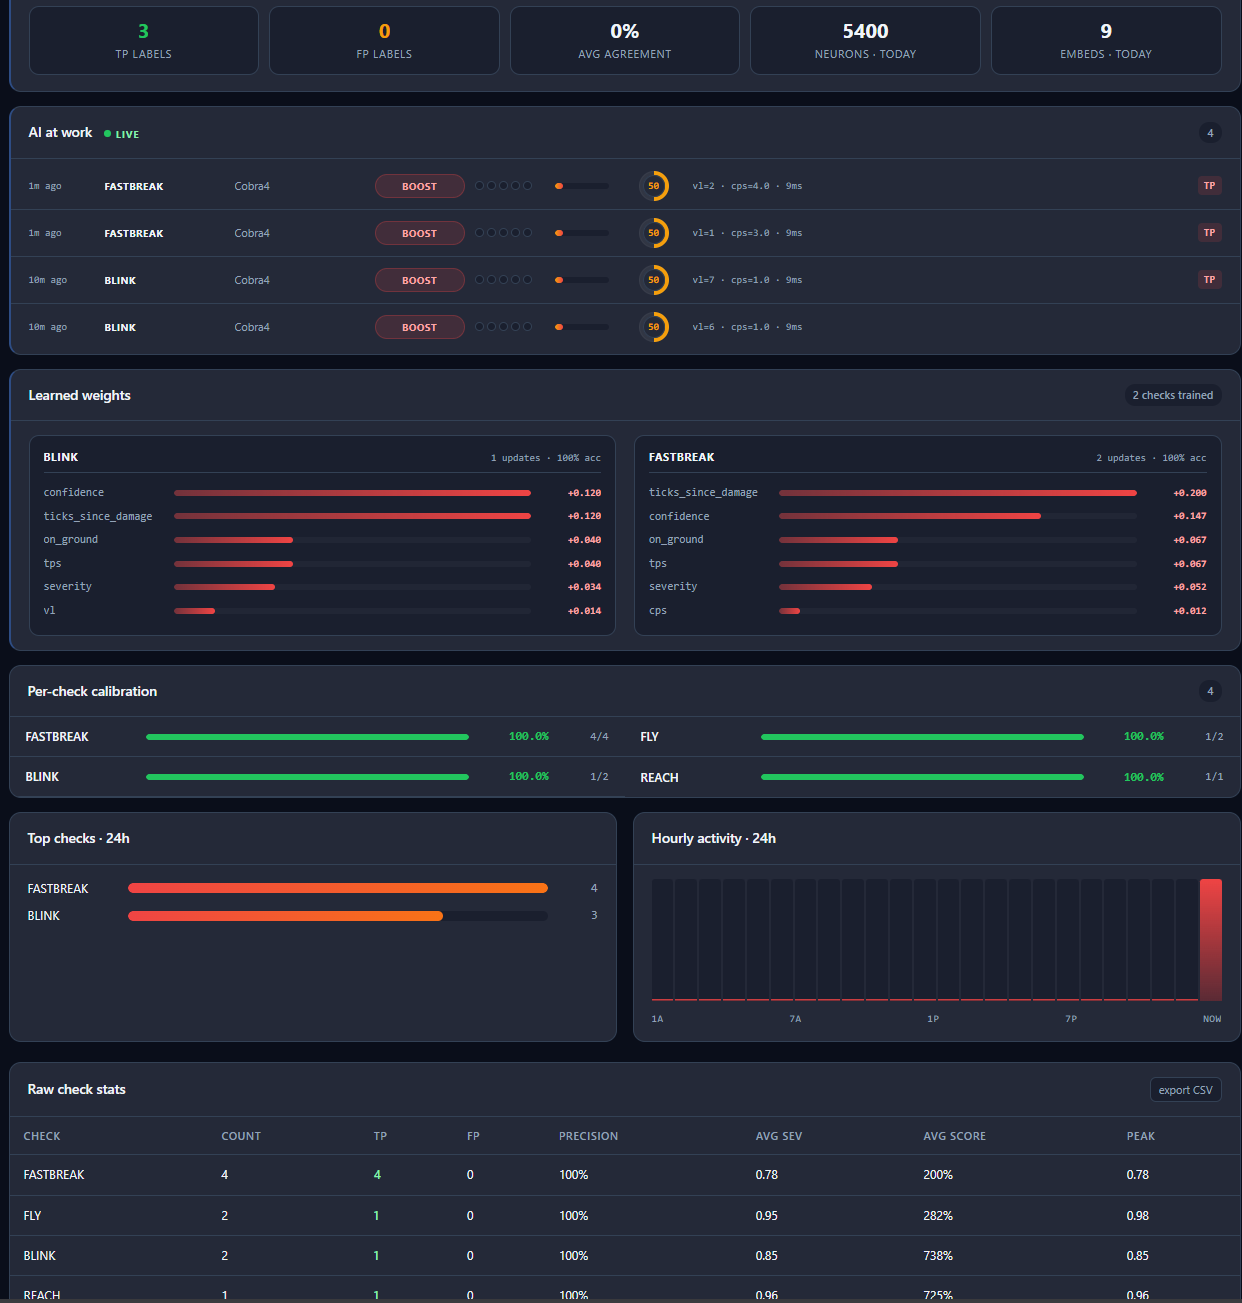The image size is (1242, 1303).
Task: Click the REACH calibration progress bar
Action: (922, 777)
